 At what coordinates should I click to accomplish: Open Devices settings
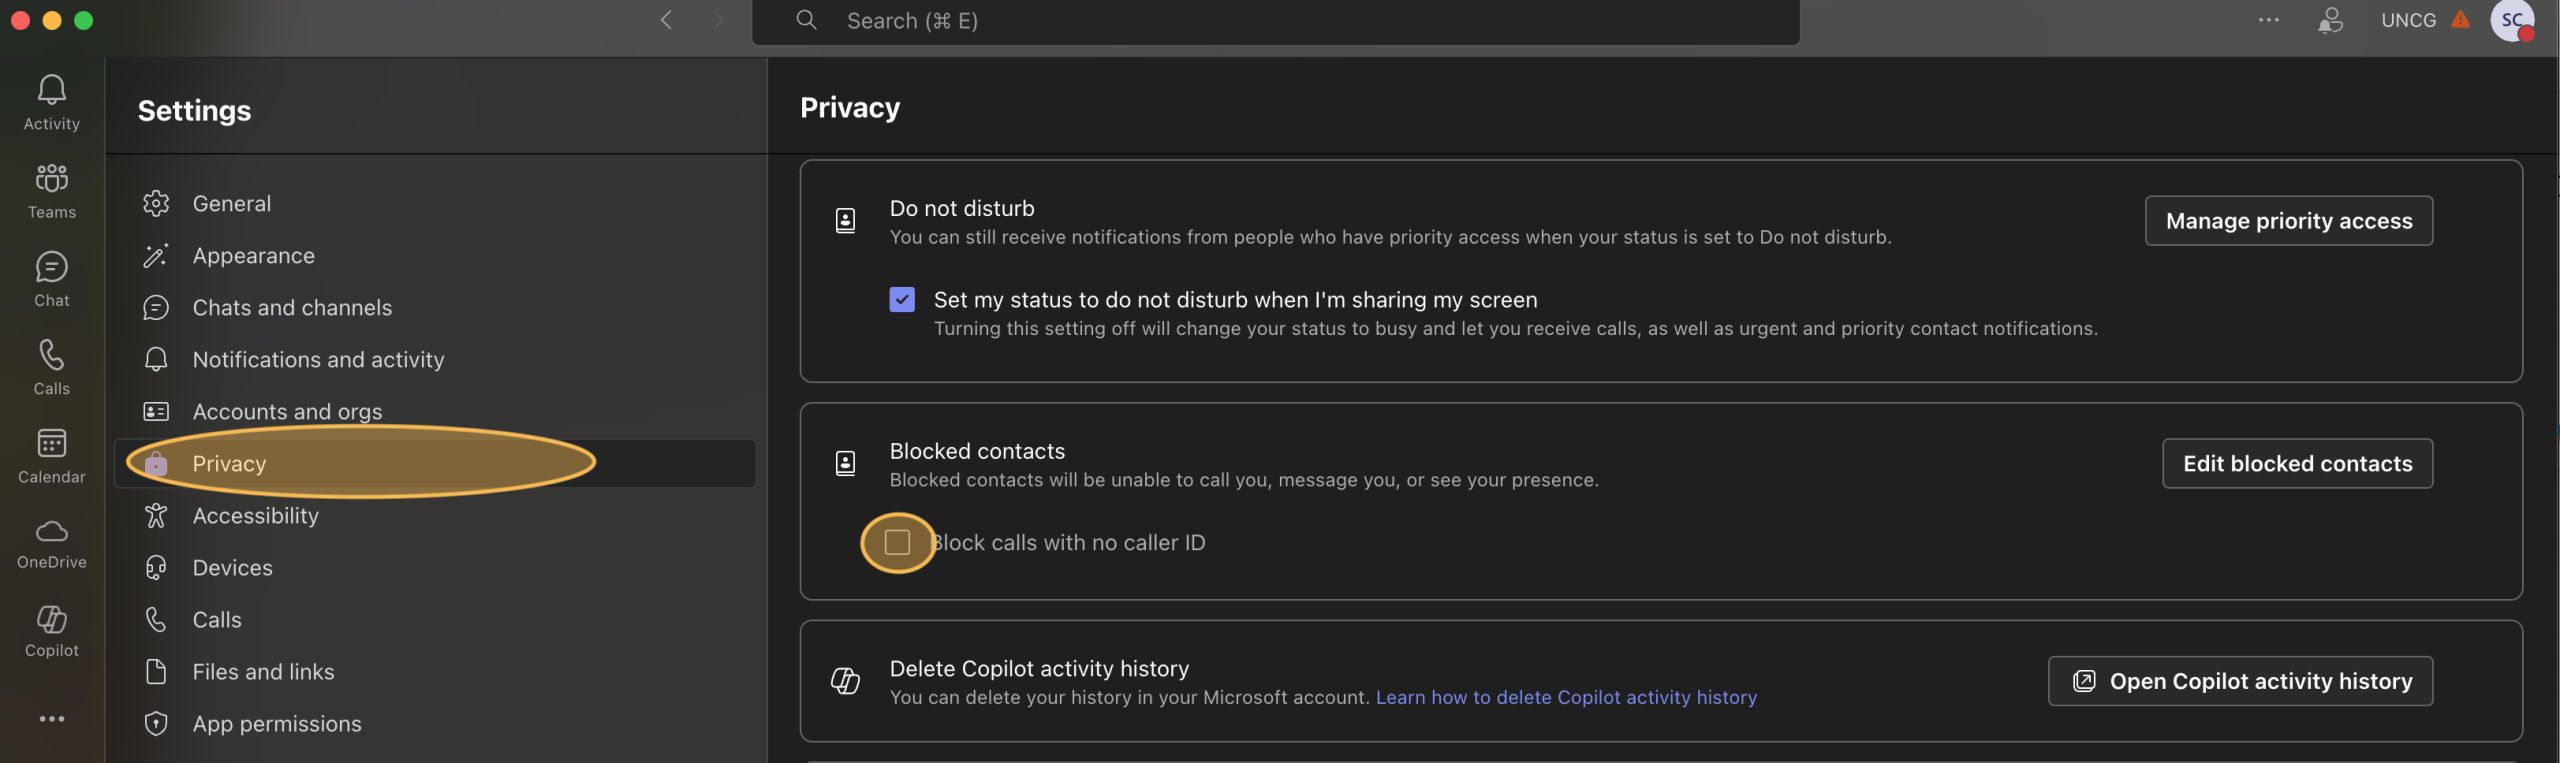click(435, 567)
